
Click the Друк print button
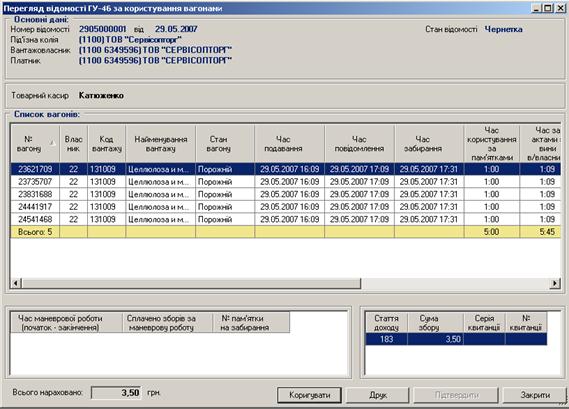pos(378,395)
